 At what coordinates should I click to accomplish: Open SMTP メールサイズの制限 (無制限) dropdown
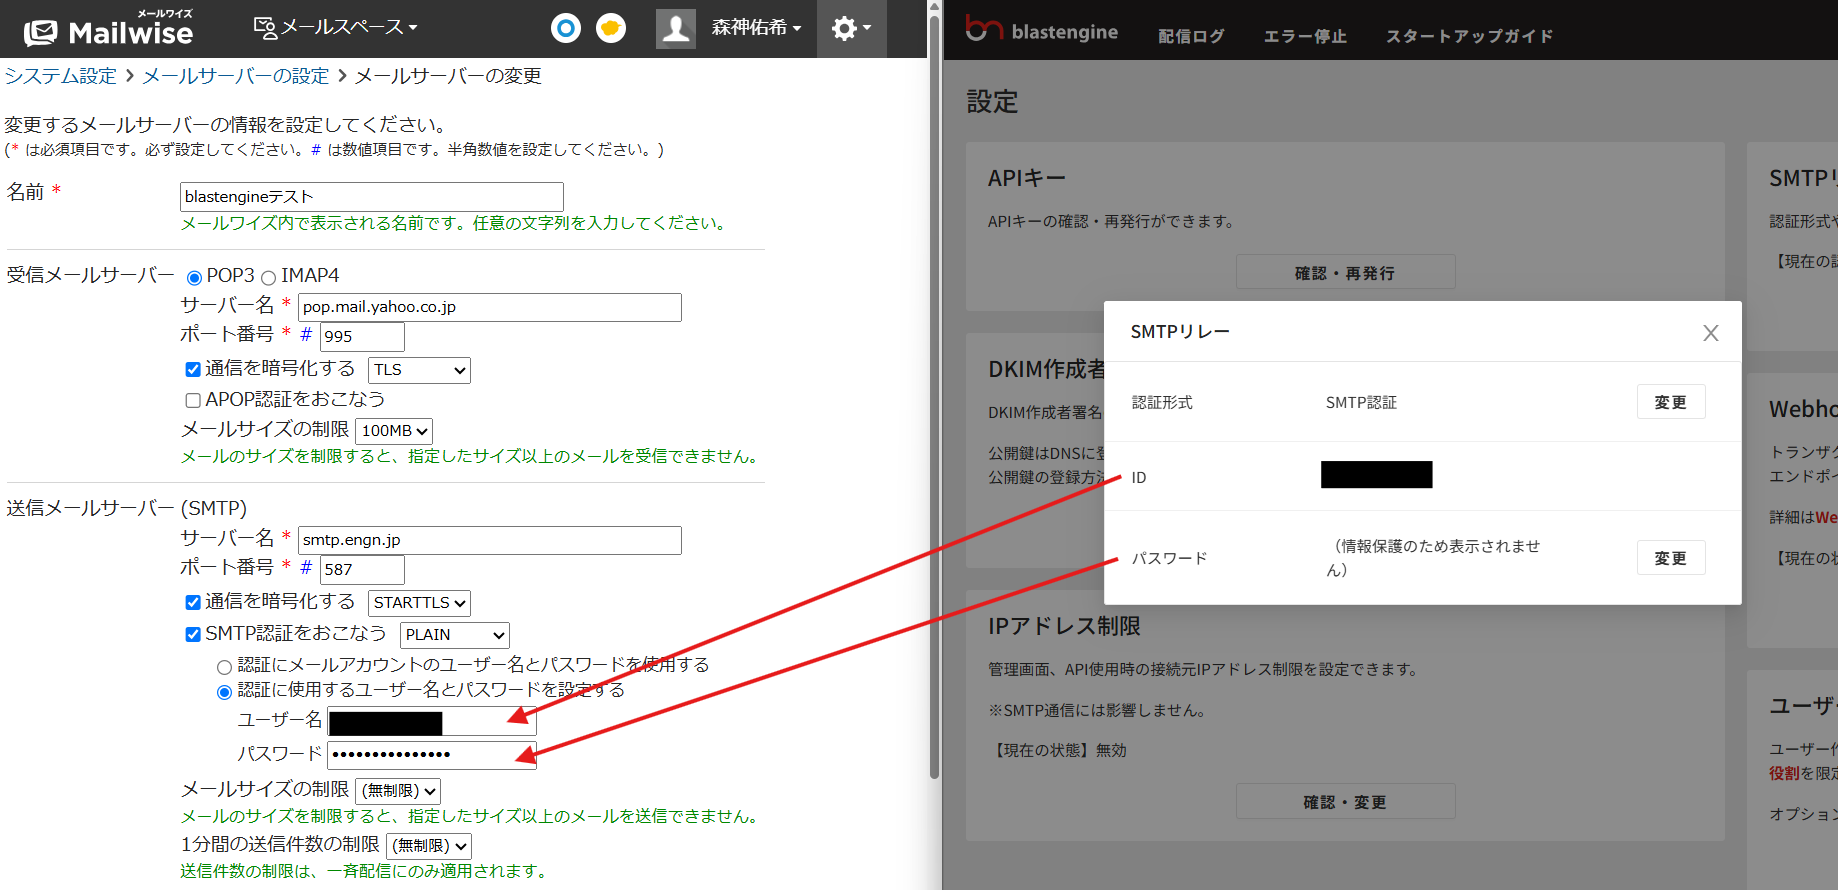[398, 791]
